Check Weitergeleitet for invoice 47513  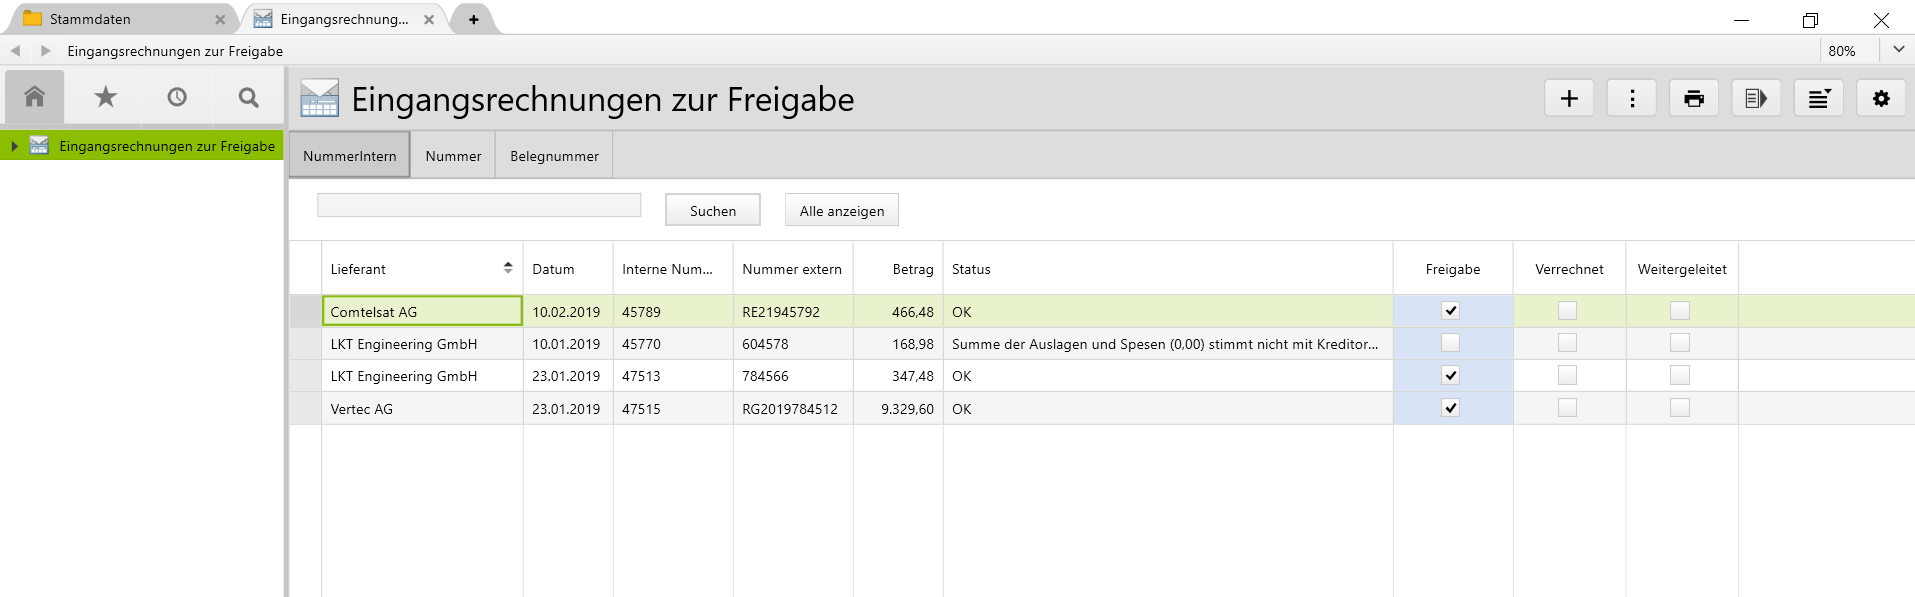(x=1680, y=375)
